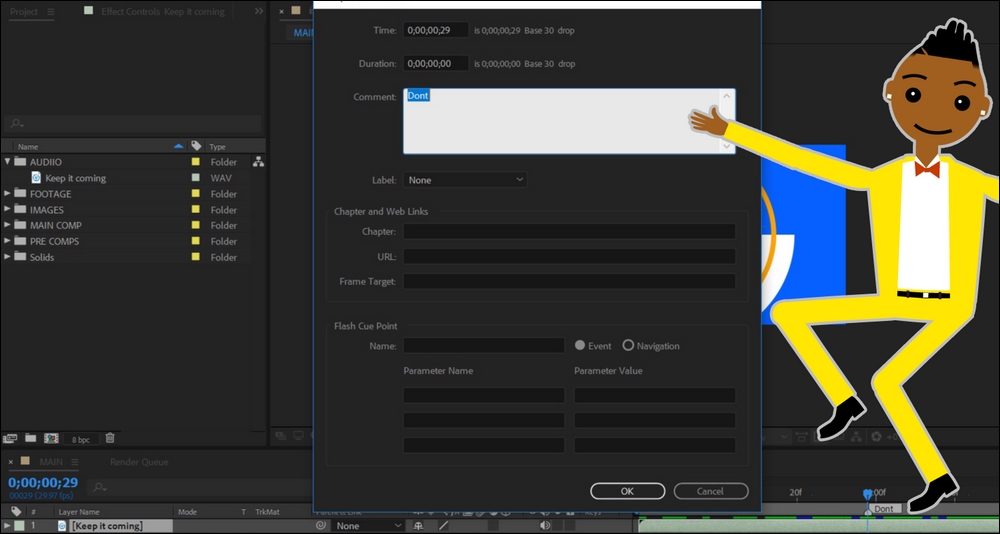Click layer 1 label color swatch in timeline
The height and width of the screenshot is (534, 1000).
pyautogui.click(x=20, y=526)
